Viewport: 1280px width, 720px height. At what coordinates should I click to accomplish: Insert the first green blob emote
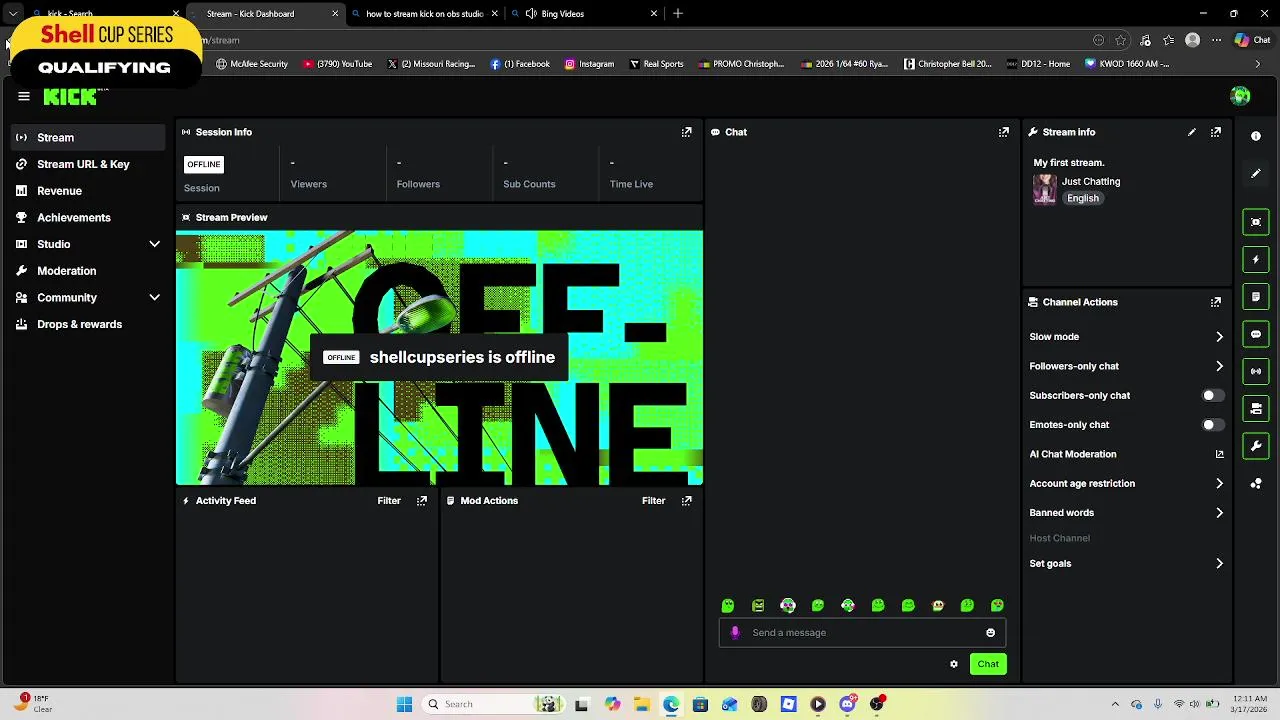728,606
